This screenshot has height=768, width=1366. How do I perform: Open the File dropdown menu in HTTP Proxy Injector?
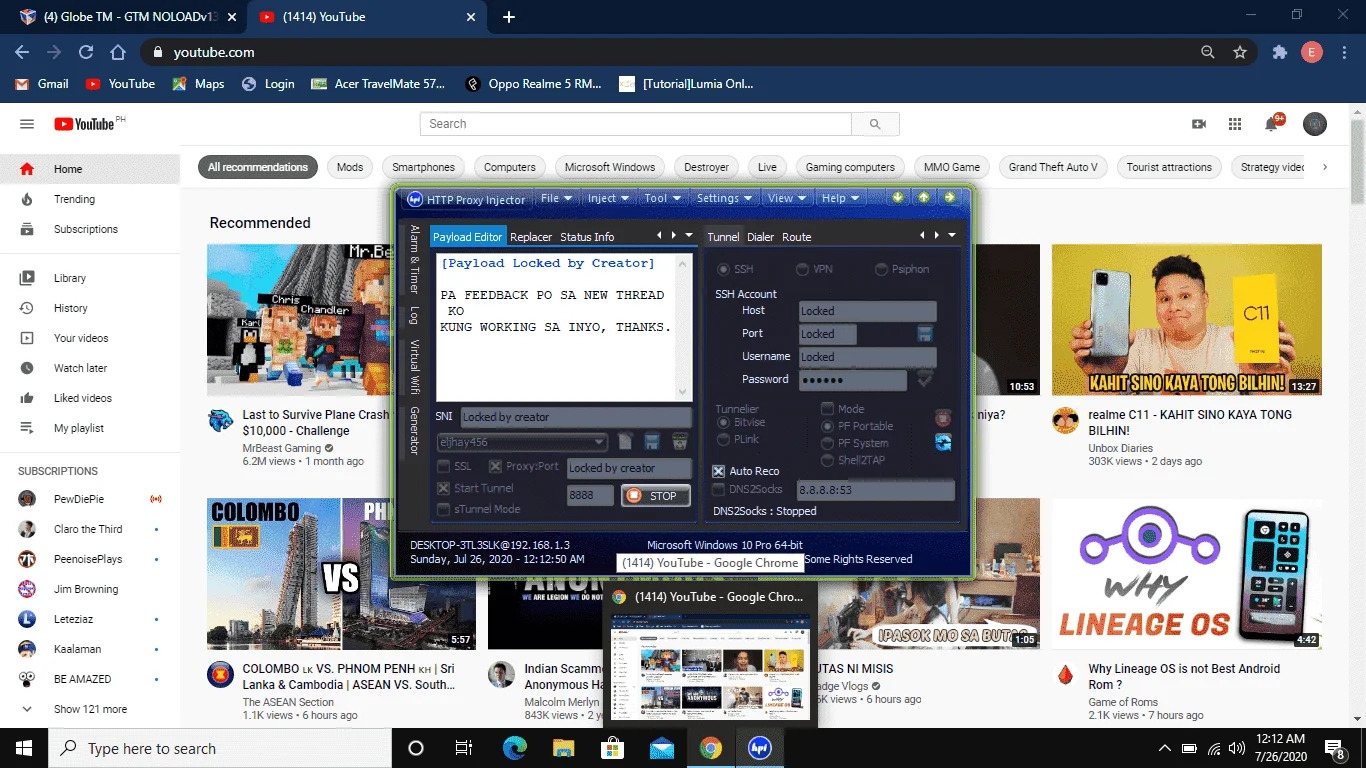pyautogui.click(x=557, y=198)
